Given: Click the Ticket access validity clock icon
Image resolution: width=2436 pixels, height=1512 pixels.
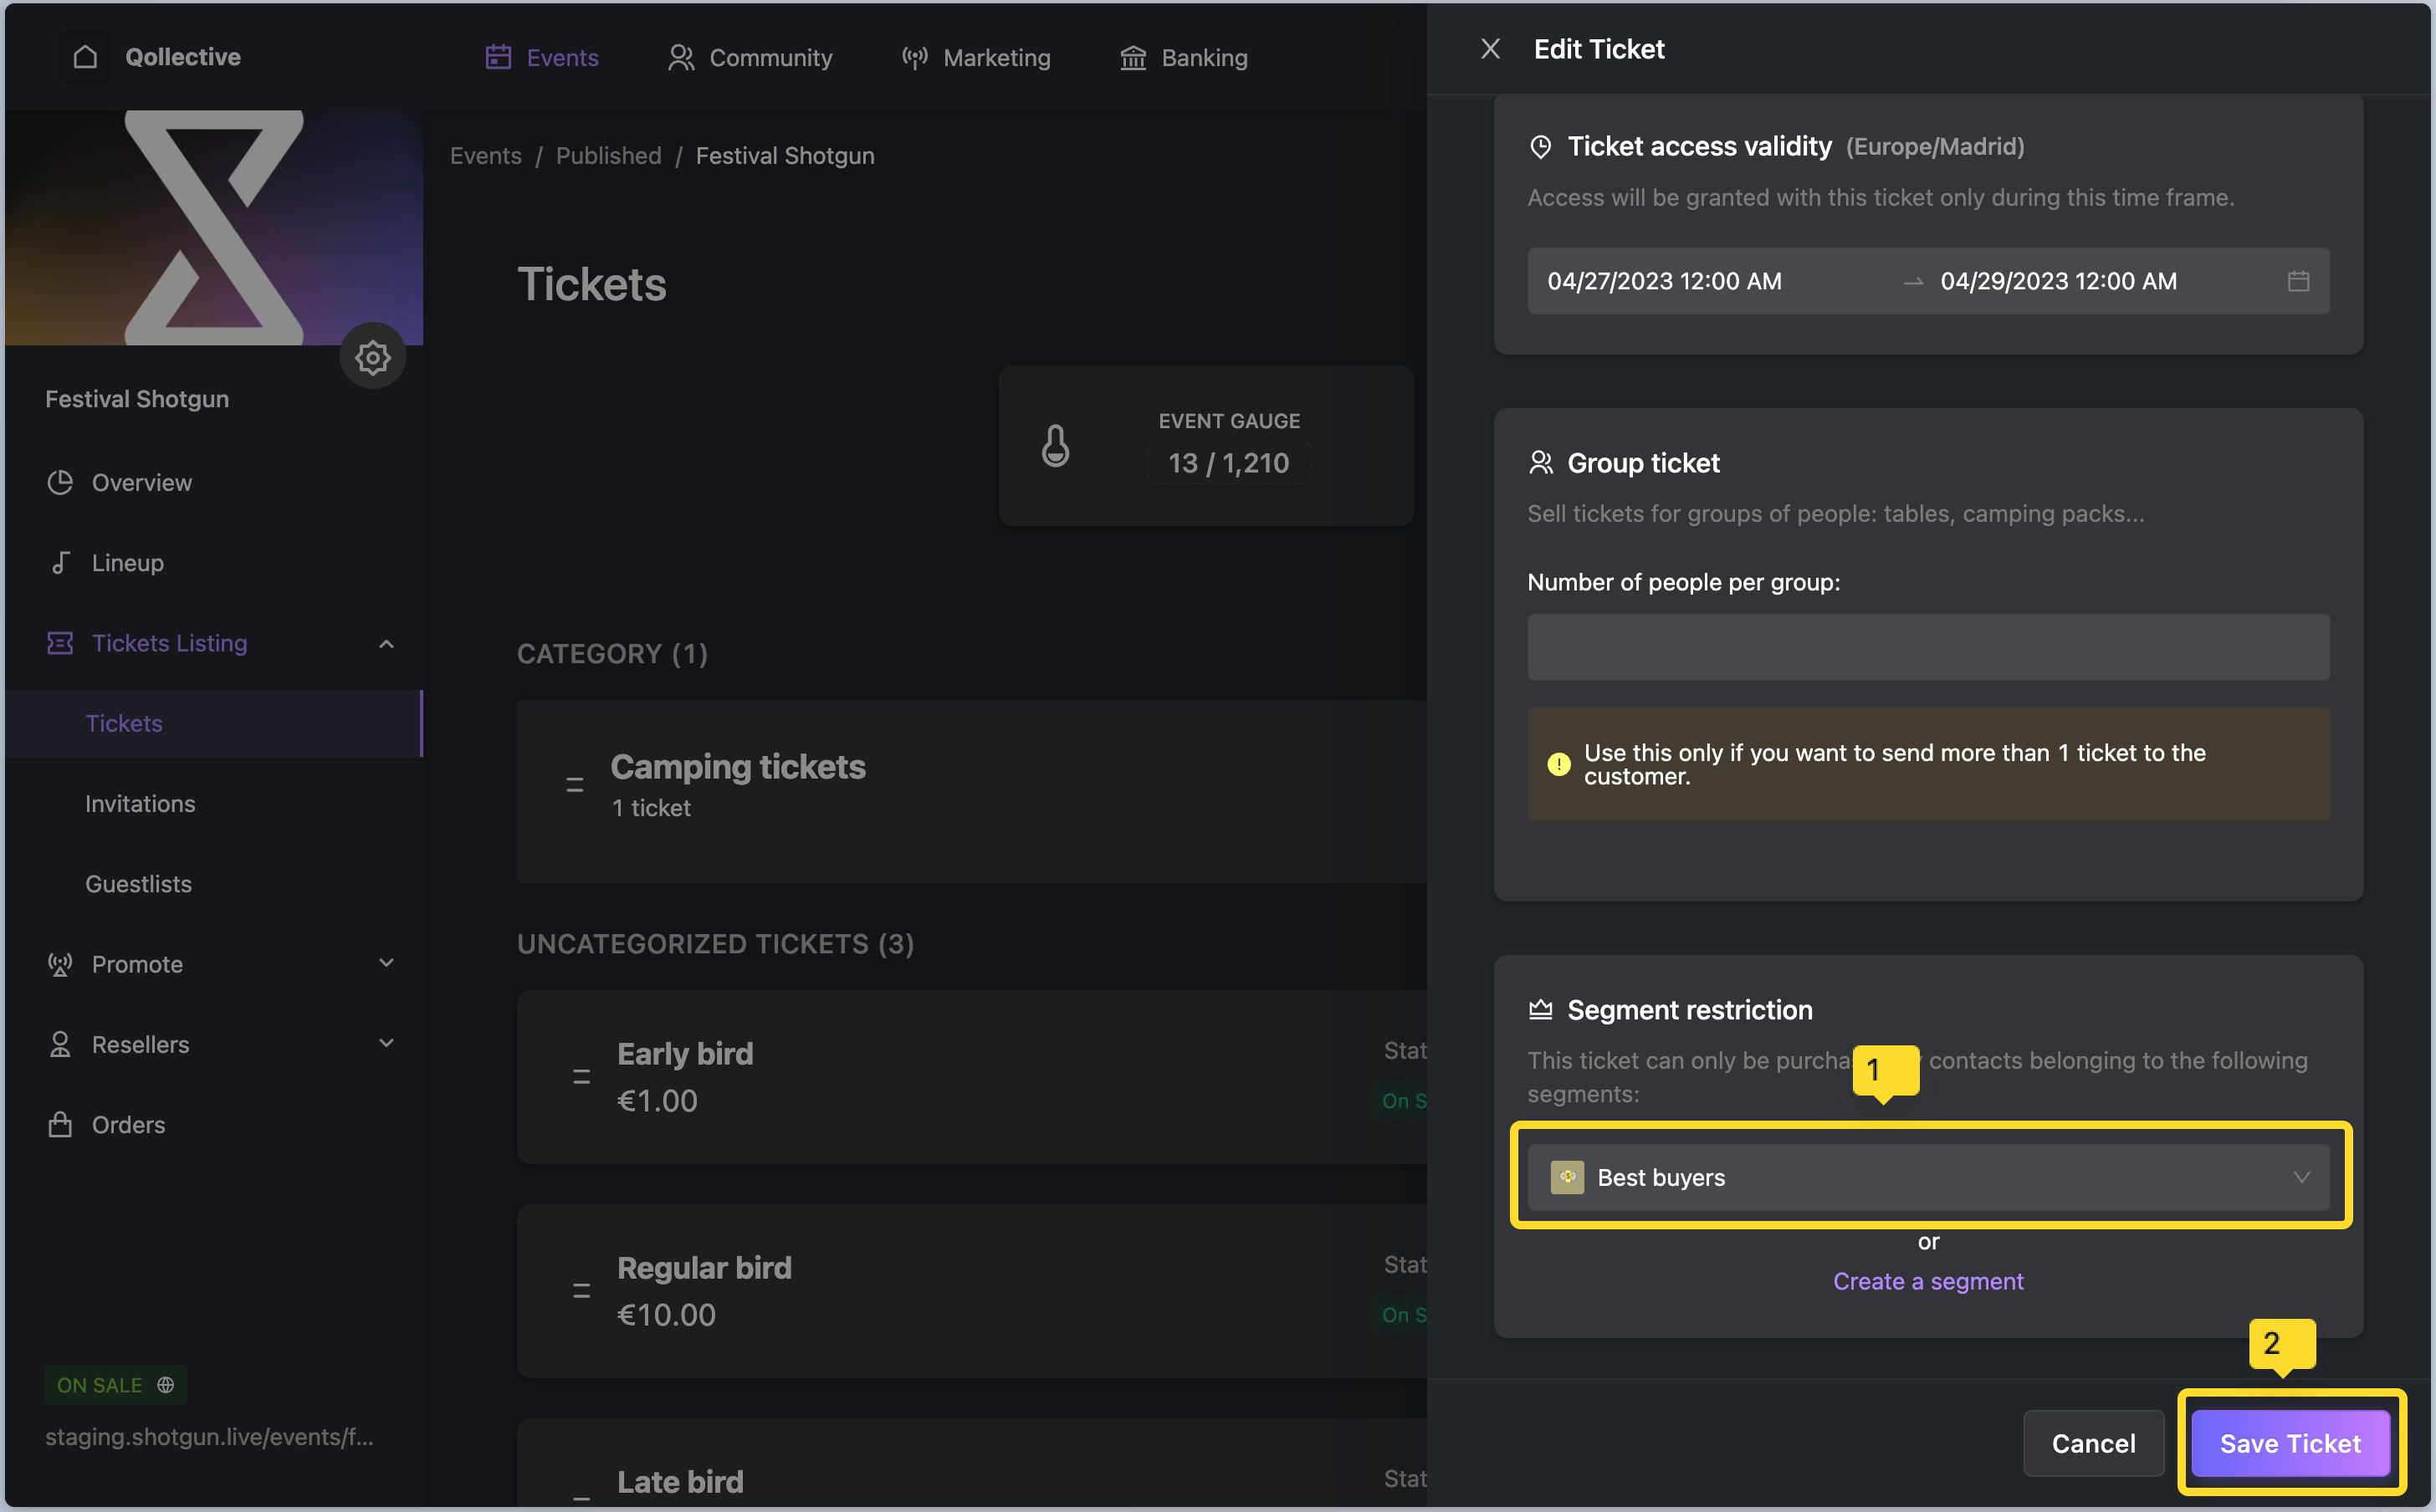Looking at the screenshot, I should pos(1541,147).
